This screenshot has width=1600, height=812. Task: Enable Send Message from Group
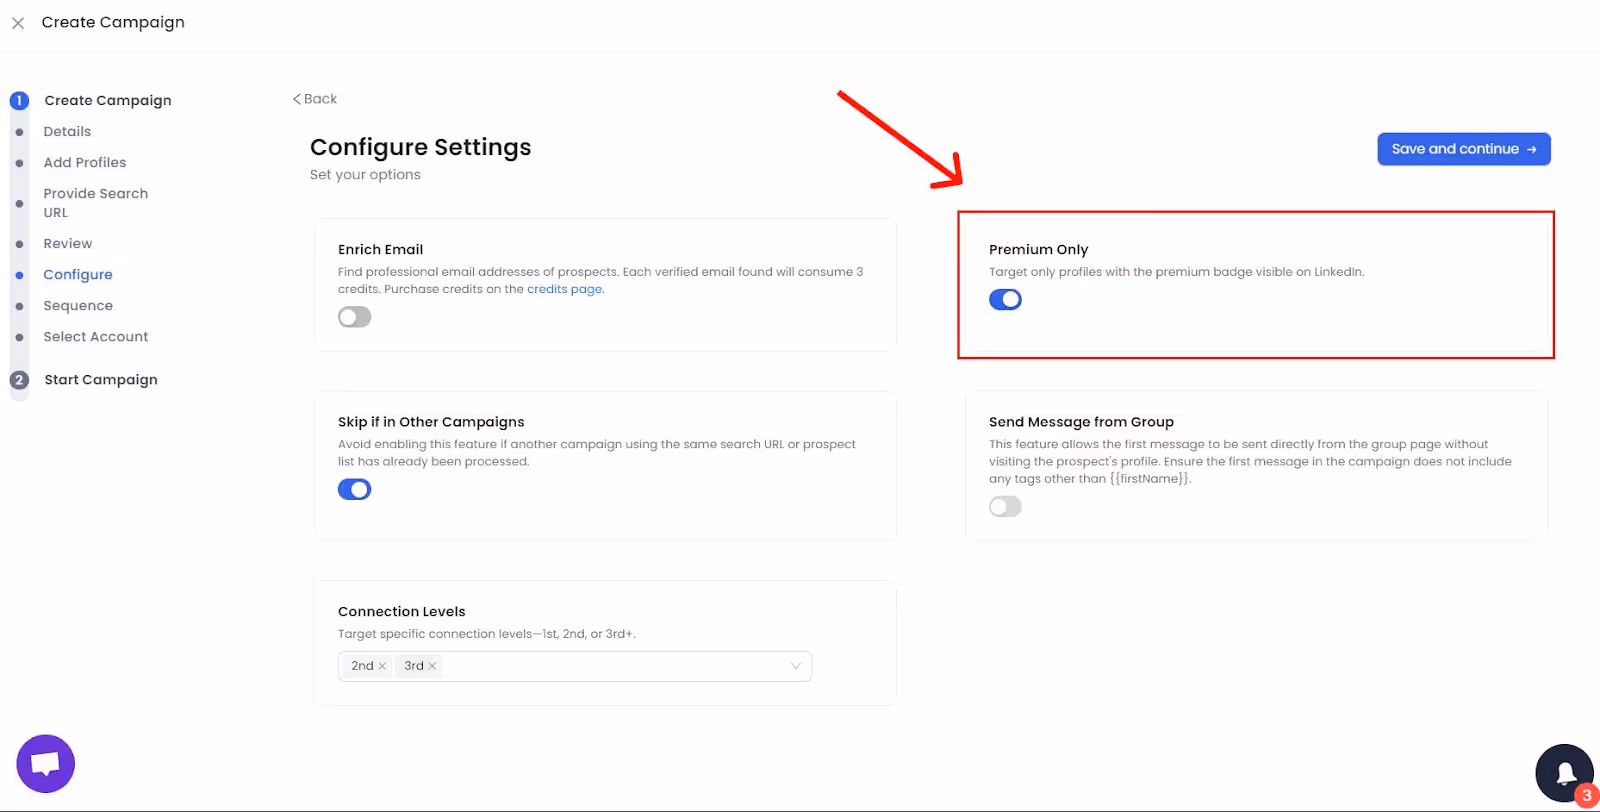coord(1005,506)
